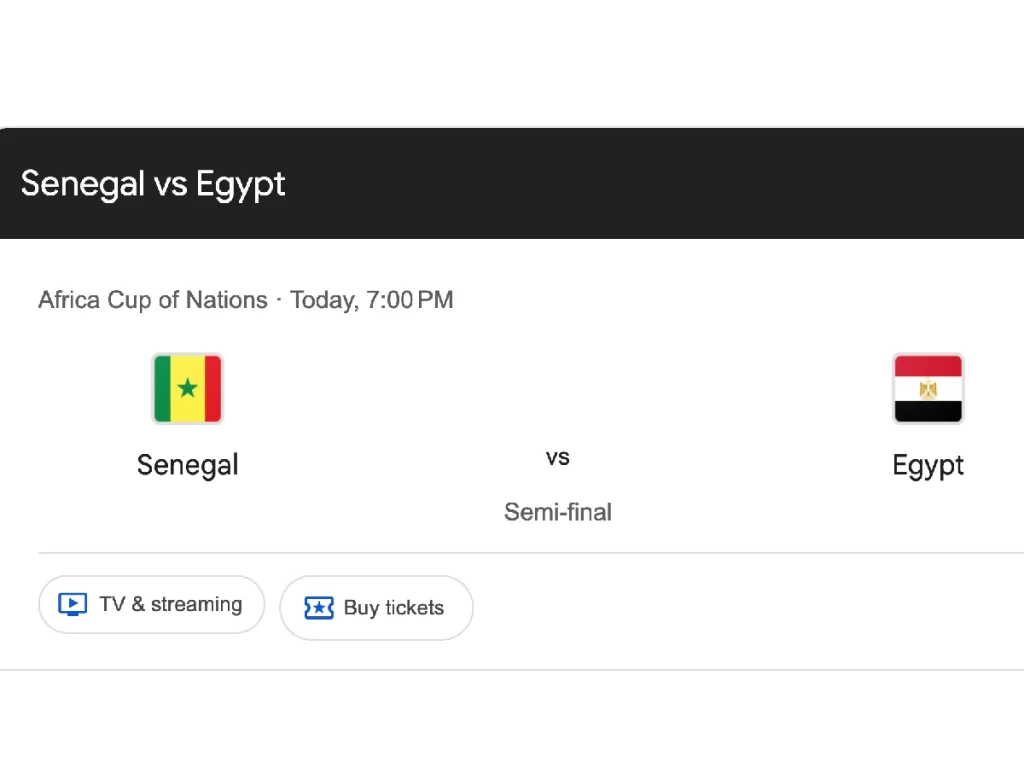Click the green star on Senegal's flag
The image size is (1024, 768).
pos(187,388)
